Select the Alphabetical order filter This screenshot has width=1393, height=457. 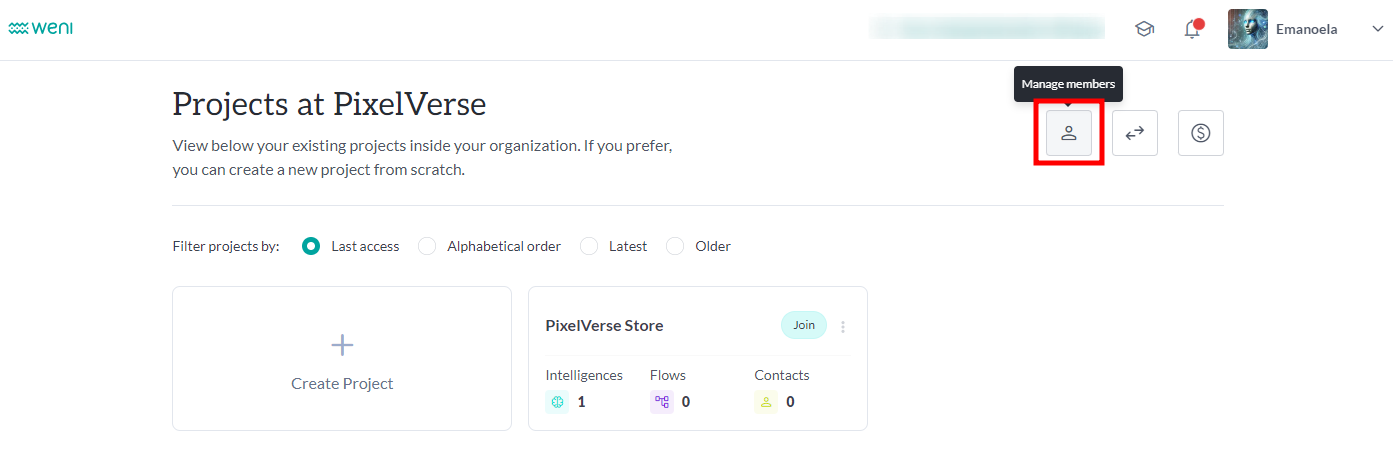tap(427, 246)
